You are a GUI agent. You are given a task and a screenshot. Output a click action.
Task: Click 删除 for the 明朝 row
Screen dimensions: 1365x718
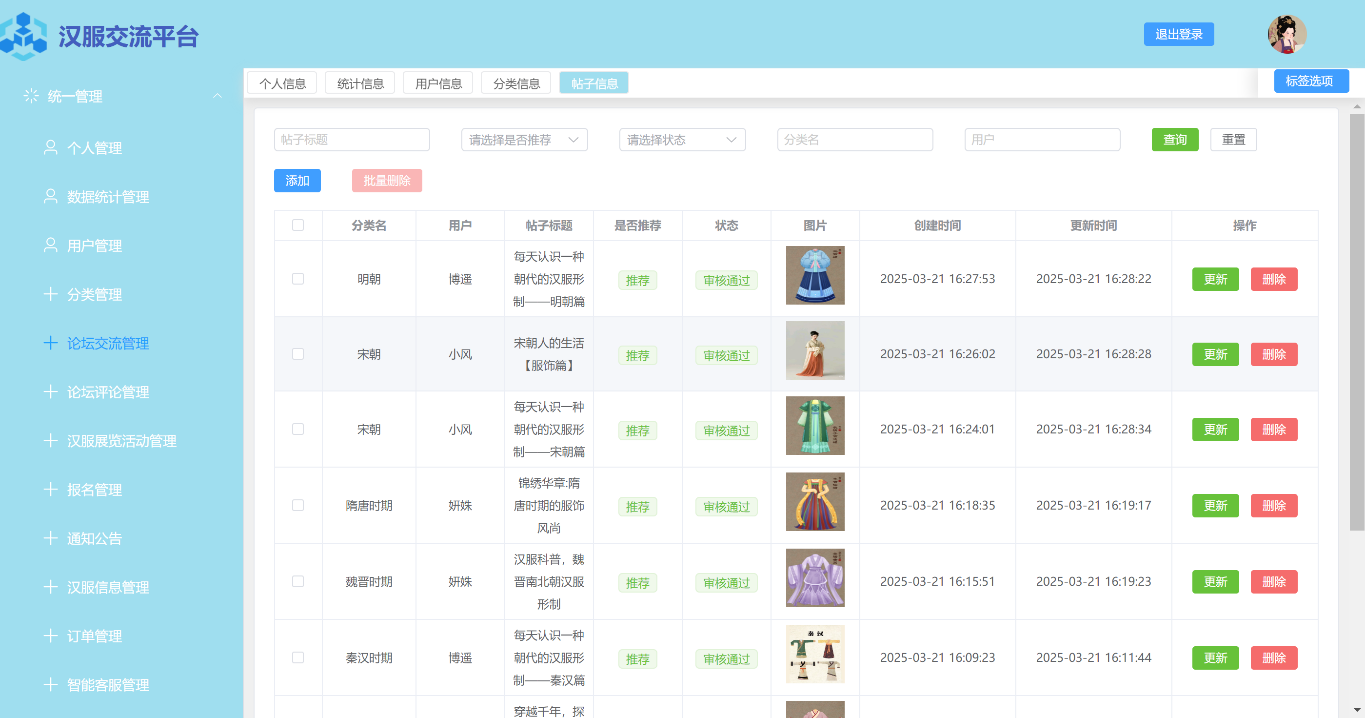pos(1274,279)
